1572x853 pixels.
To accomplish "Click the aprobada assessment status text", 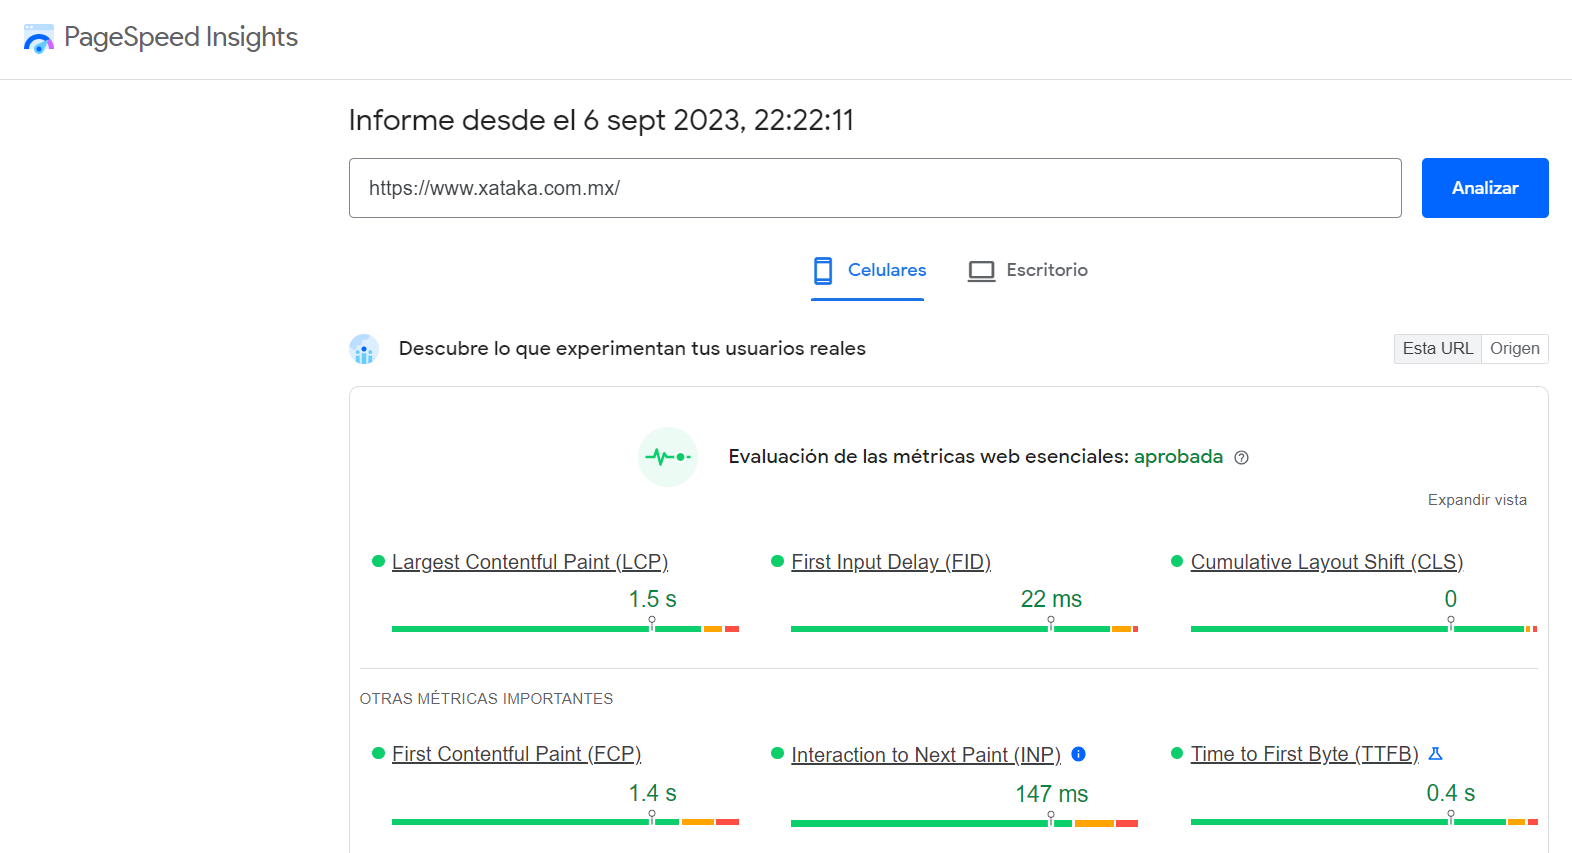I will pyautogui.click(x=1178, y=457).
